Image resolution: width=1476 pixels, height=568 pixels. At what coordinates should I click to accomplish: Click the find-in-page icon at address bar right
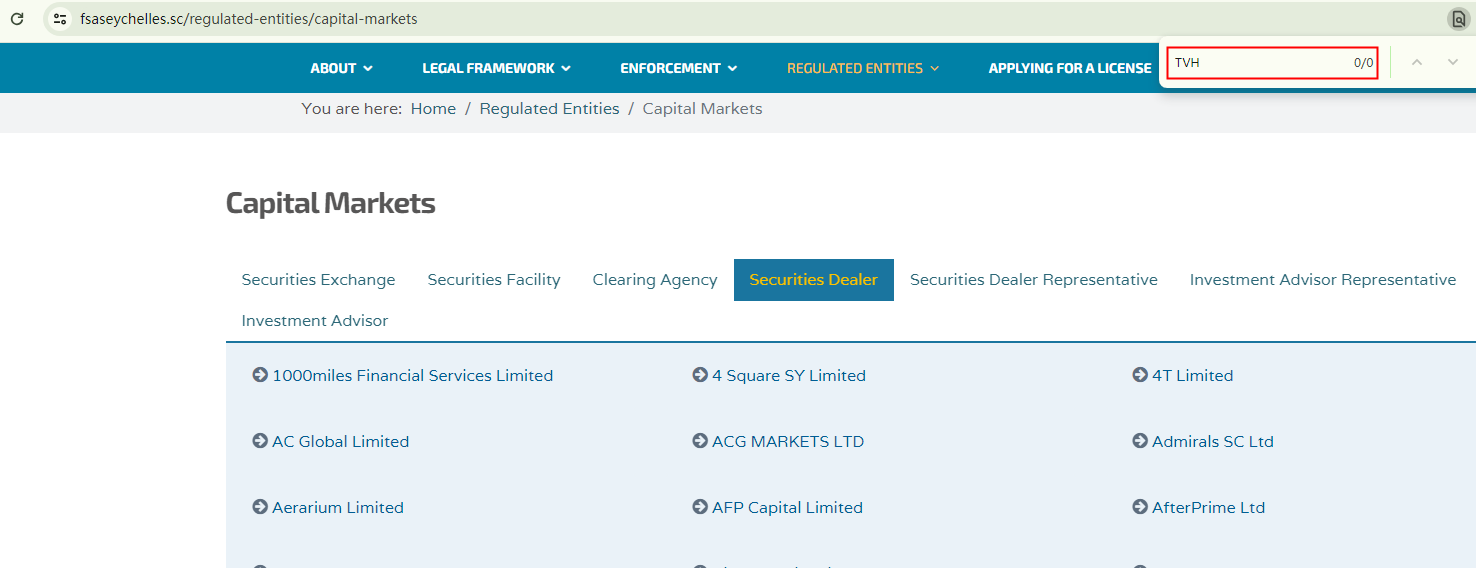1458,19
